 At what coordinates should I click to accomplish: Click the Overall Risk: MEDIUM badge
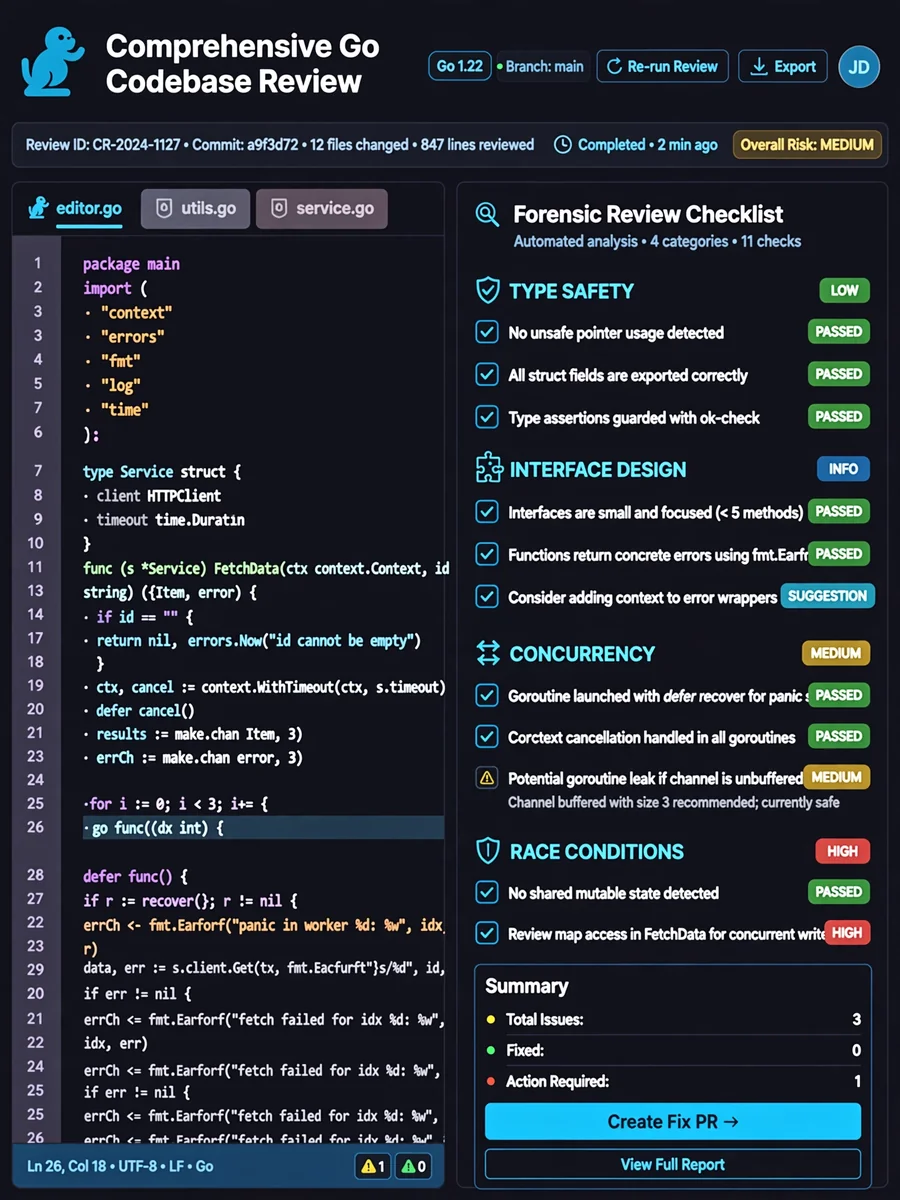tap(807, 144)
